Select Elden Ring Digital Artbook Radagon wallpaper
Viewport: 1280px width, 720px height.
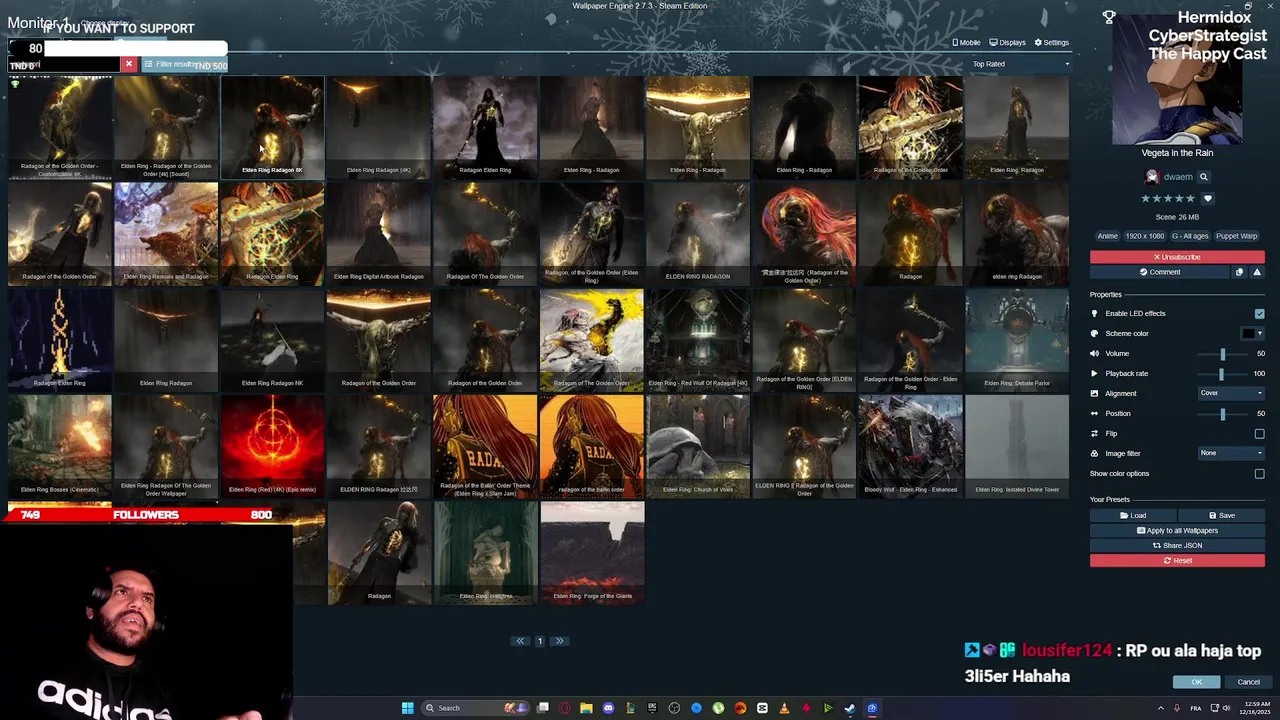(x=378, y=233)
